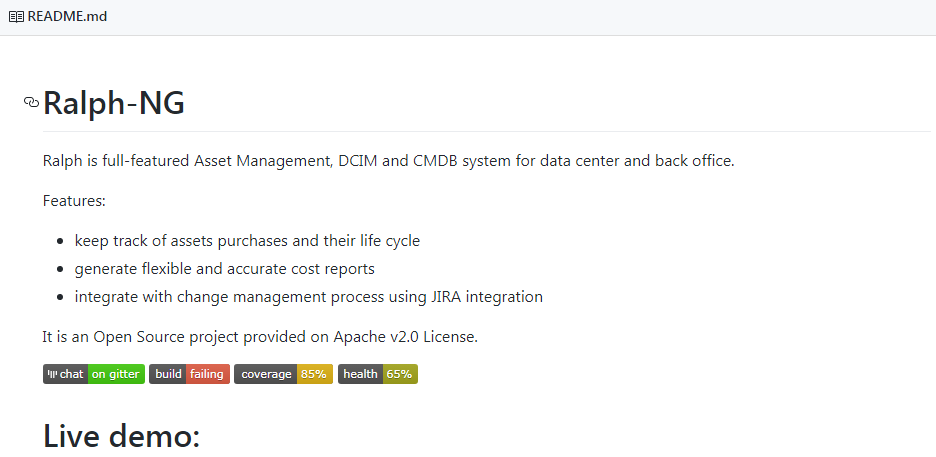Click the "Features:" label
Viewport: 936px width, 457px height.
coord(74,201)
